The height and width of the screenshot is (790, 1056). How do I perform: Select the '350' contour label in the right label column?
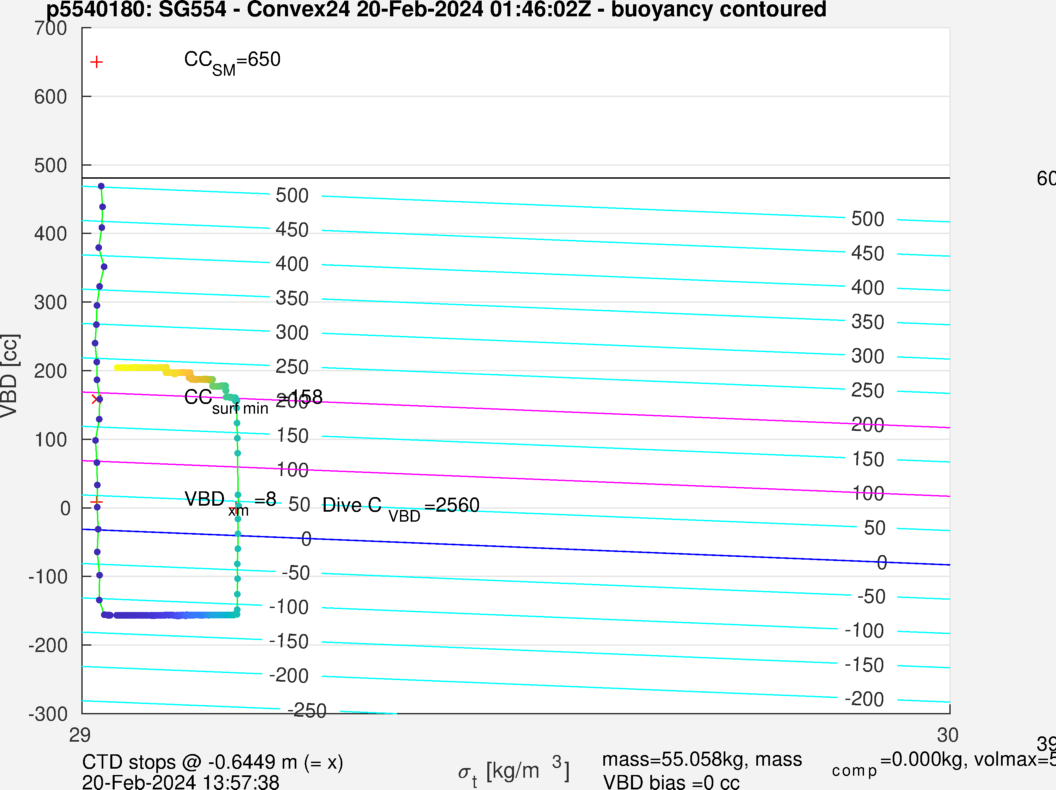[x=867, y=322]
